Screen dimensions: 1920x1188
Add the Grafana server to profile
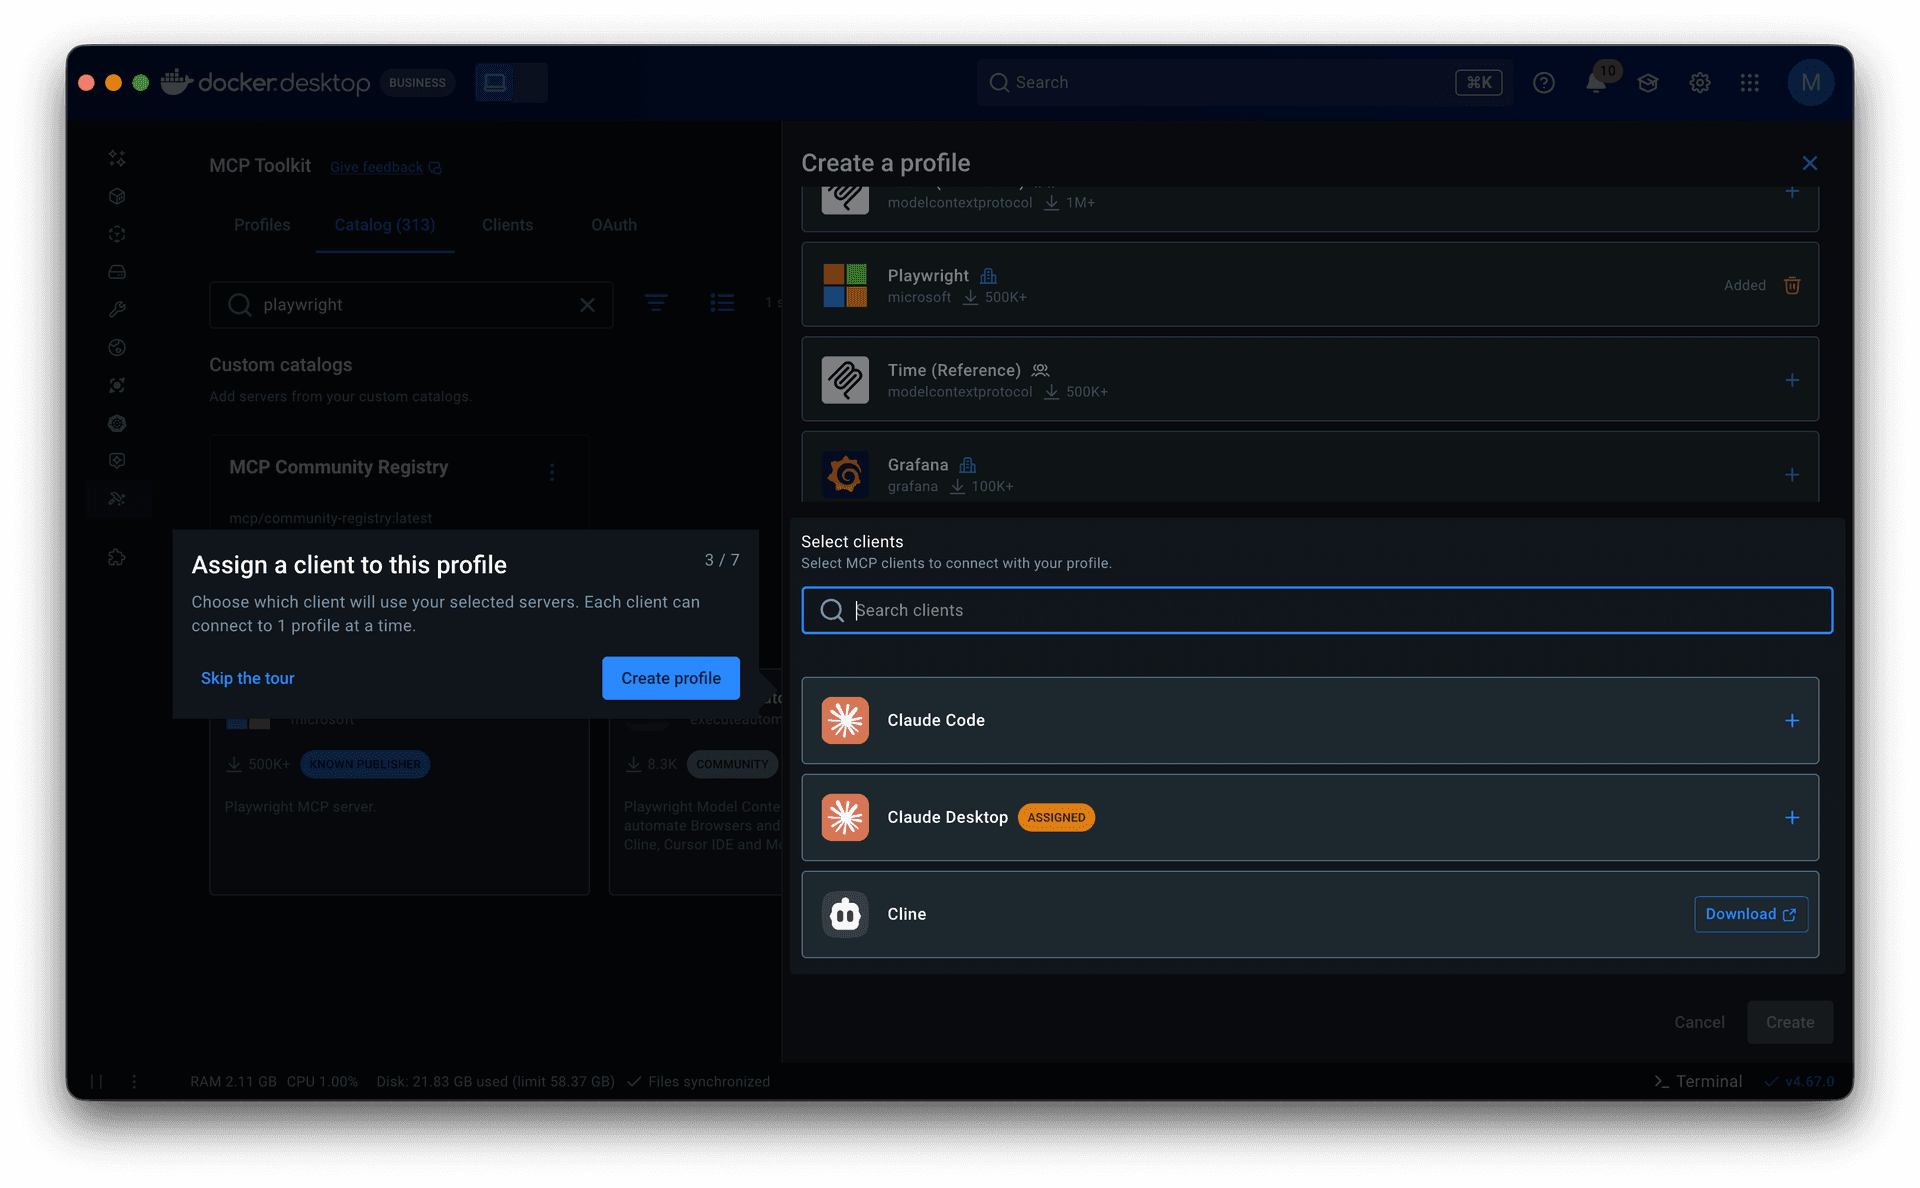(x=1792, y=475)
